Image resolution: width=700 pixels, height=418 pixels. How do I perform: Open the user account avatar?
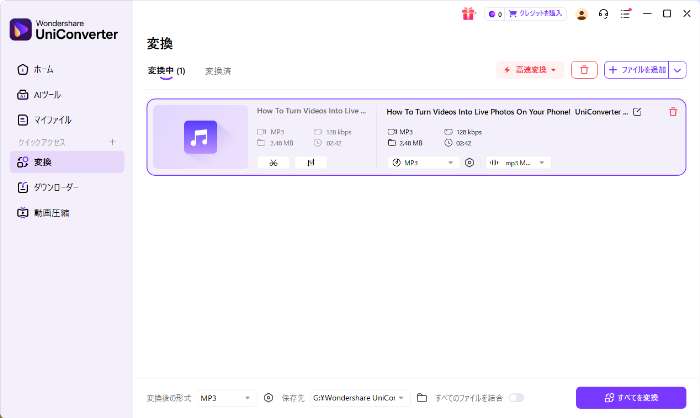point(581,14)
